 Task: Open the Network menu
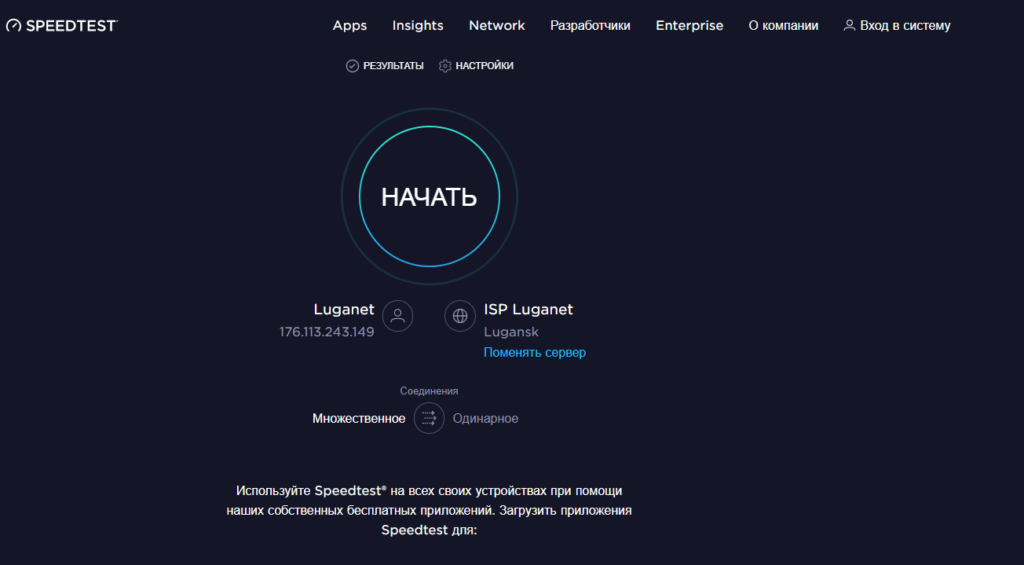point(497,26)
